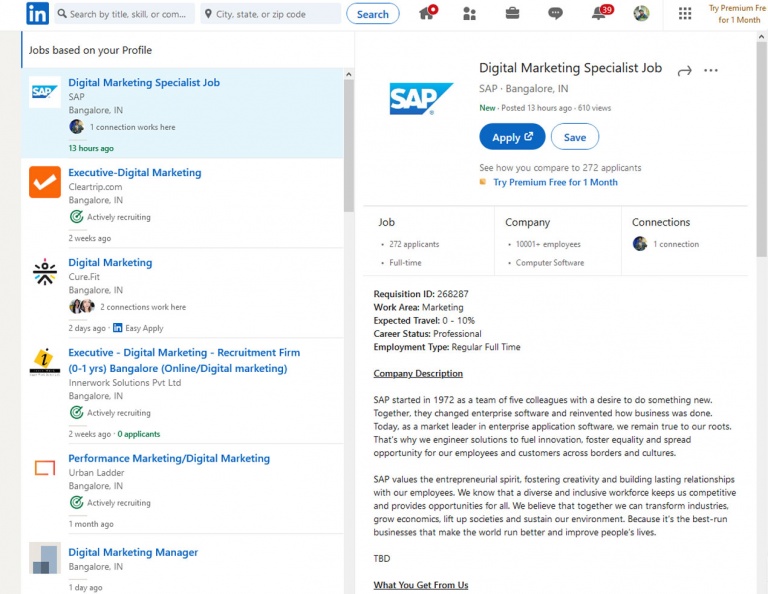Click the LinkedIn Easy Apply icon
Screen dimensions: 768x594
[x=118, y=328]
